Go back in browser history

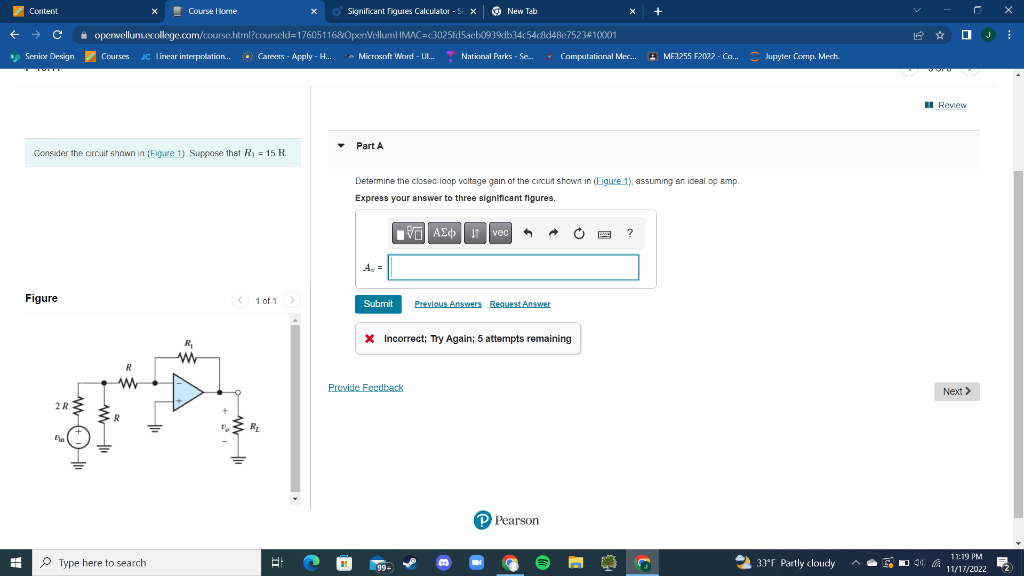point(14,35)
